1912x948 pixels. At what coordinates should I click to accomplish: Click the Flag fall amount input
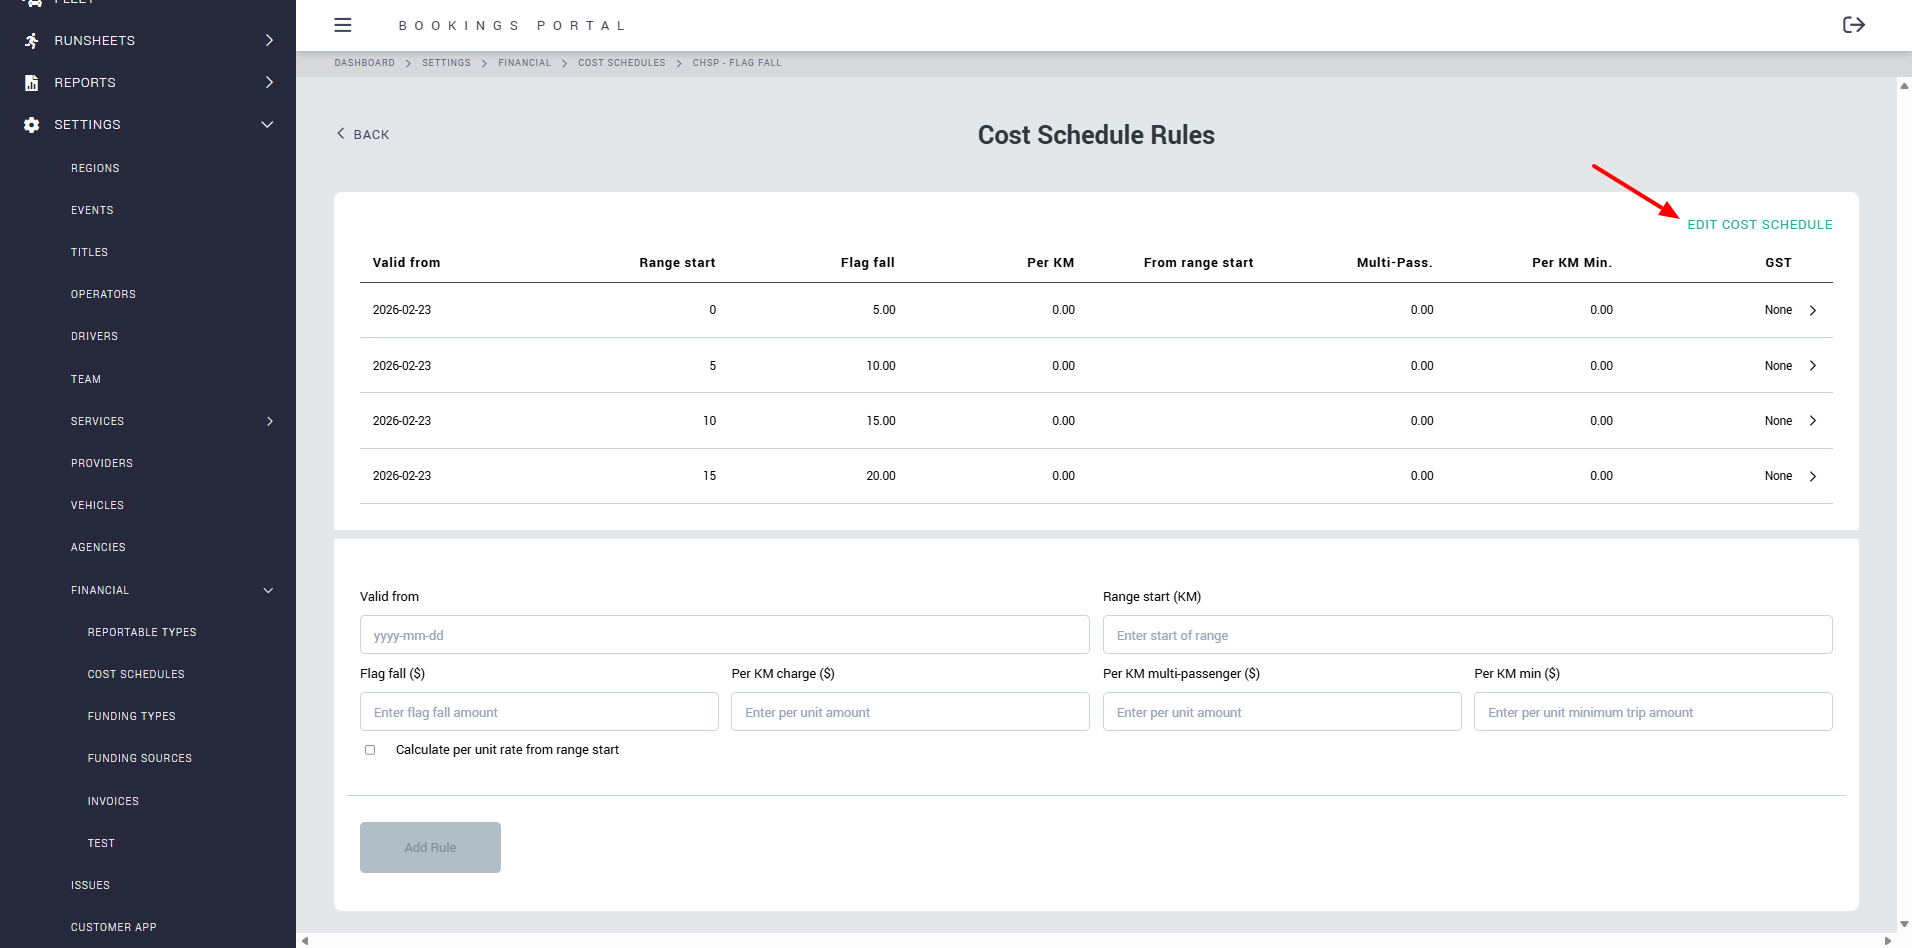(539, 712)
